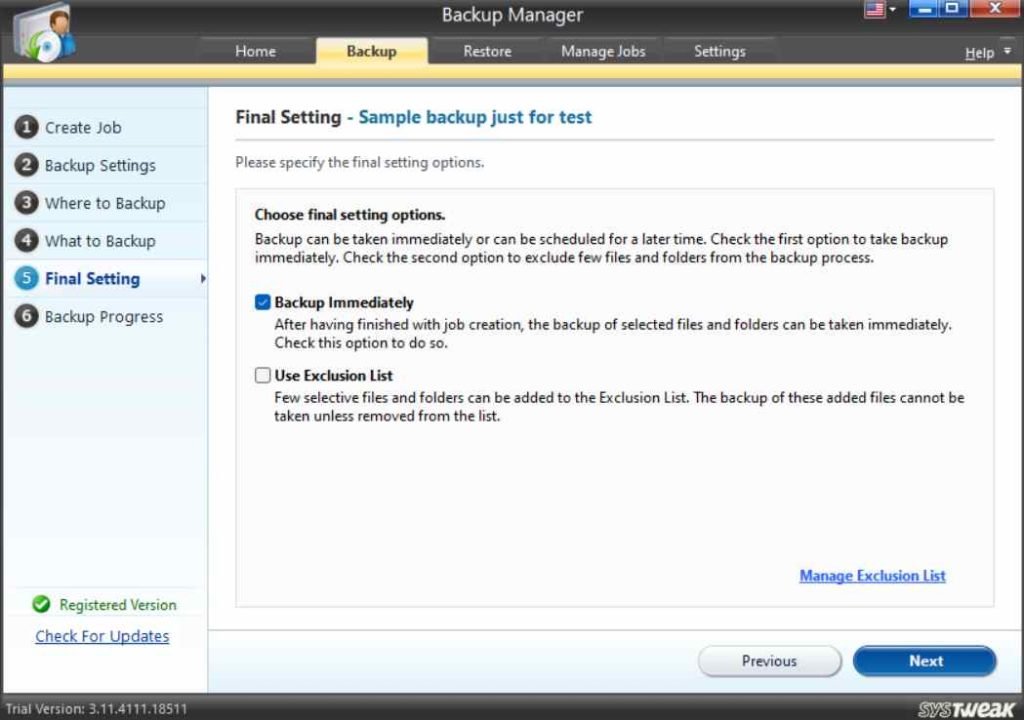Go to the Restore tab
This screenshot has height=720, width=1024.
tap(487, 51)
